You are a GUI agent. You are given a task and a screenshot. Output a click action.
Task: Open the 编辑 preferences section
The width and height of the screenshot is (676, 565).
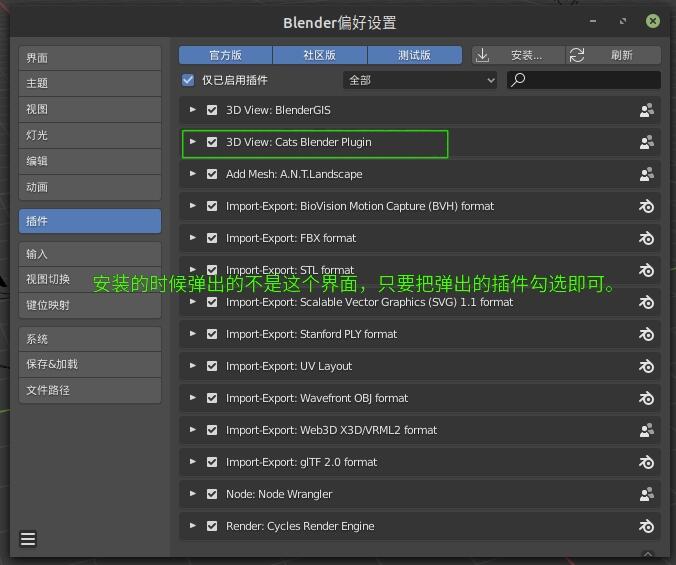(x=90, y=161)
